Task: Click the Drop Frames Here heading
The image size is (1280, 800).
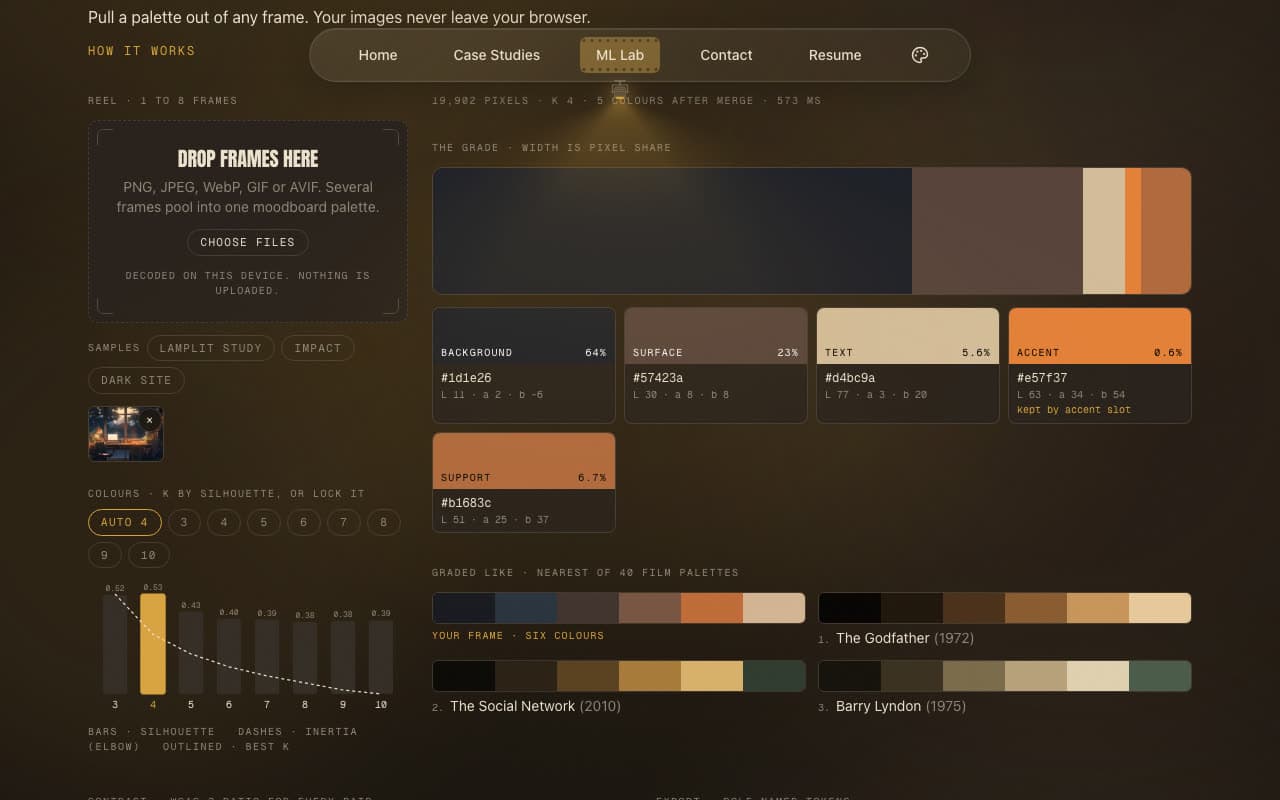Action: pyautogui.click(x=248, y=159)
